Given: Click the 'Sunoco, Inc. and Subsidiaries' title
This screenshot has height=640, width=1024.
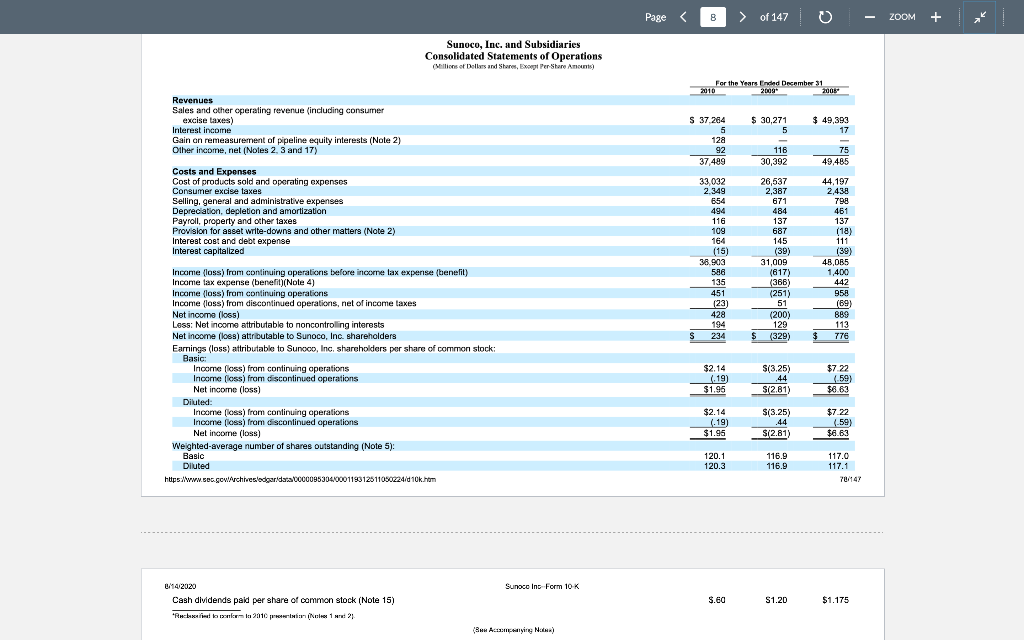Looking at the screenshot, I should click(x=513, y=44).
